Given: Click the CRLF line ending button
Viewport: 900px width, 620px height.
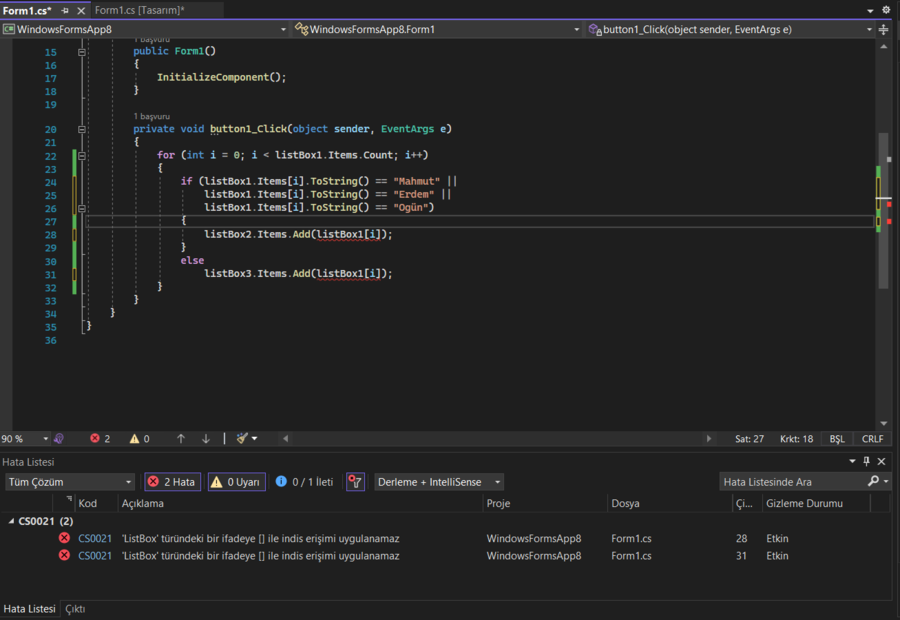Looking at the screenshot, I should point(872,439).
